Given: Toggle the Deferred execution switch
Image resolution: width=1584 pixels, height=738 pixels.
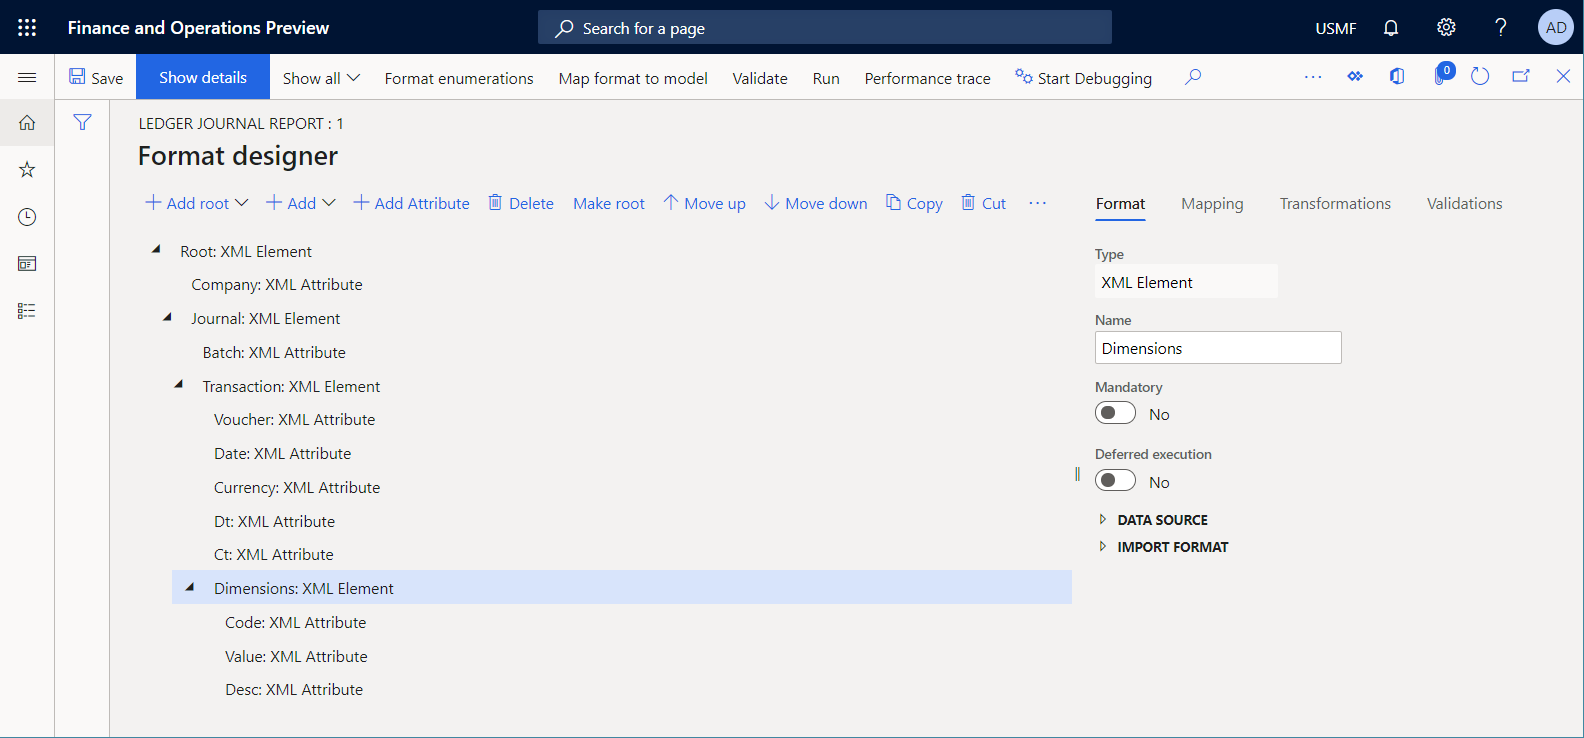Looking at the screenshot, I should [x=1115, y=481].
